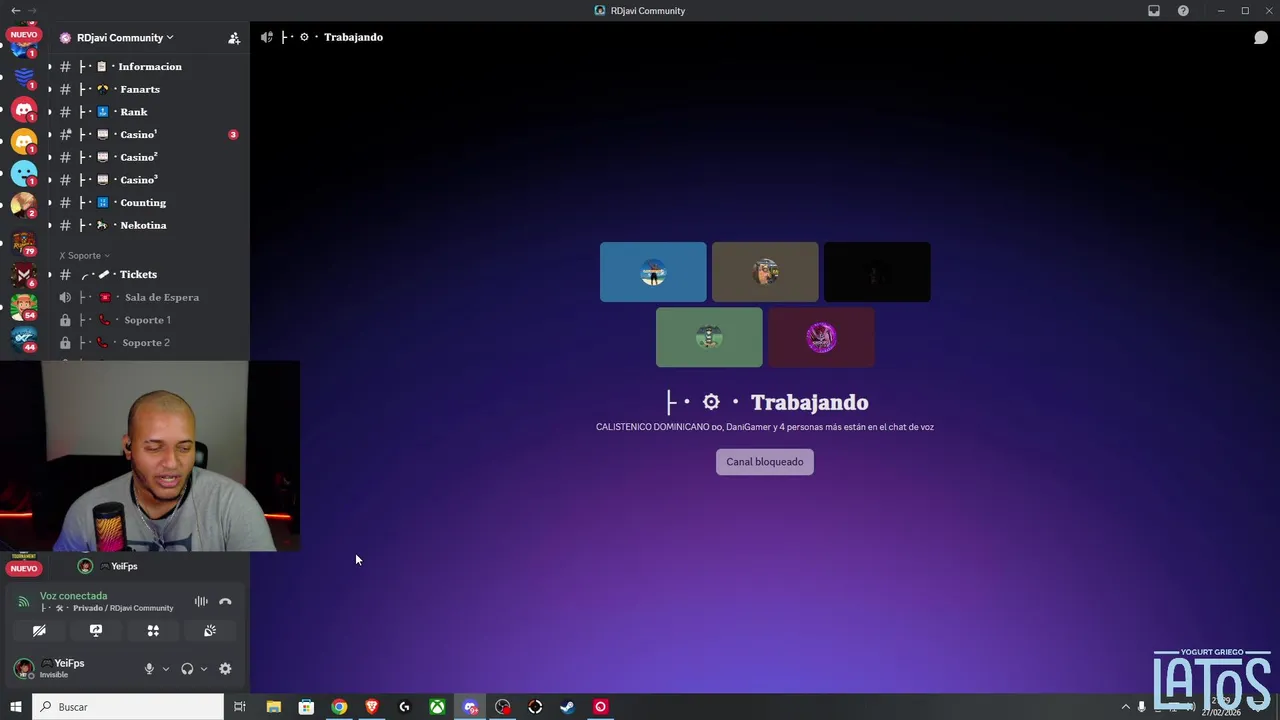Open the Tickets channel
Image resolution: width=1280 pixels, height=720 pixels.
148,274
